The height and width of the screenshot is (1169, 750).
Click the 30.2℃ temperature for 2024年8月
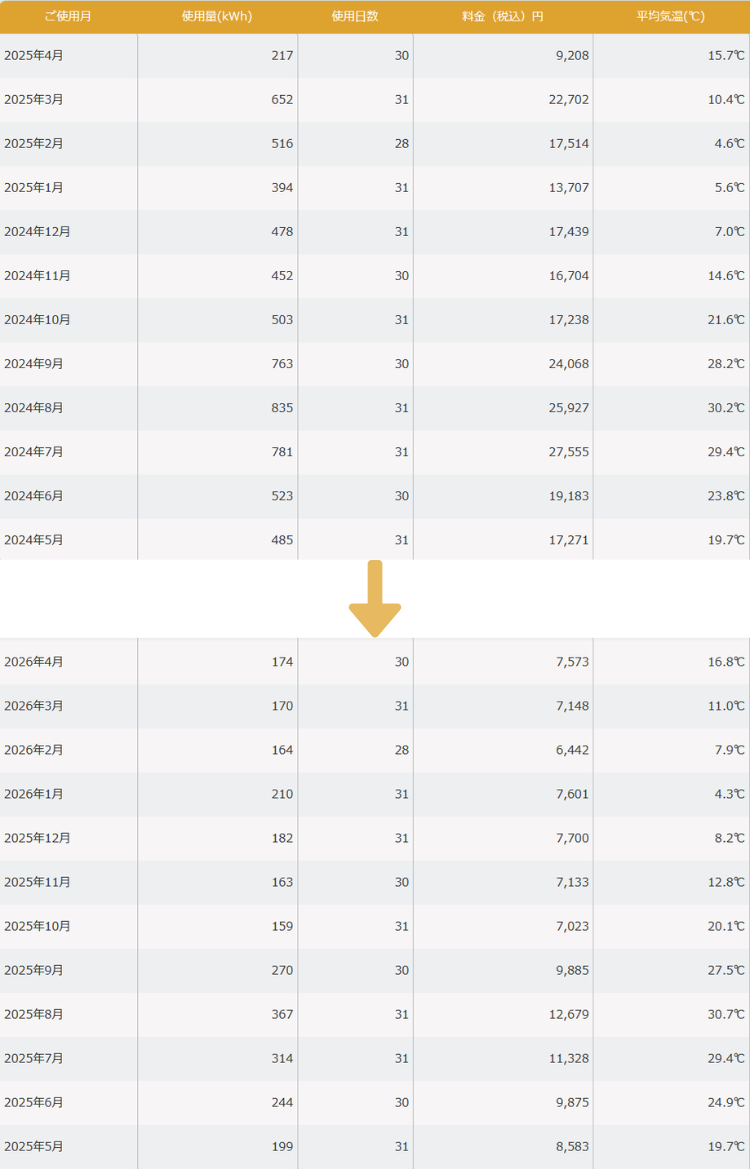pyautogui.click(x=726, y=408)
